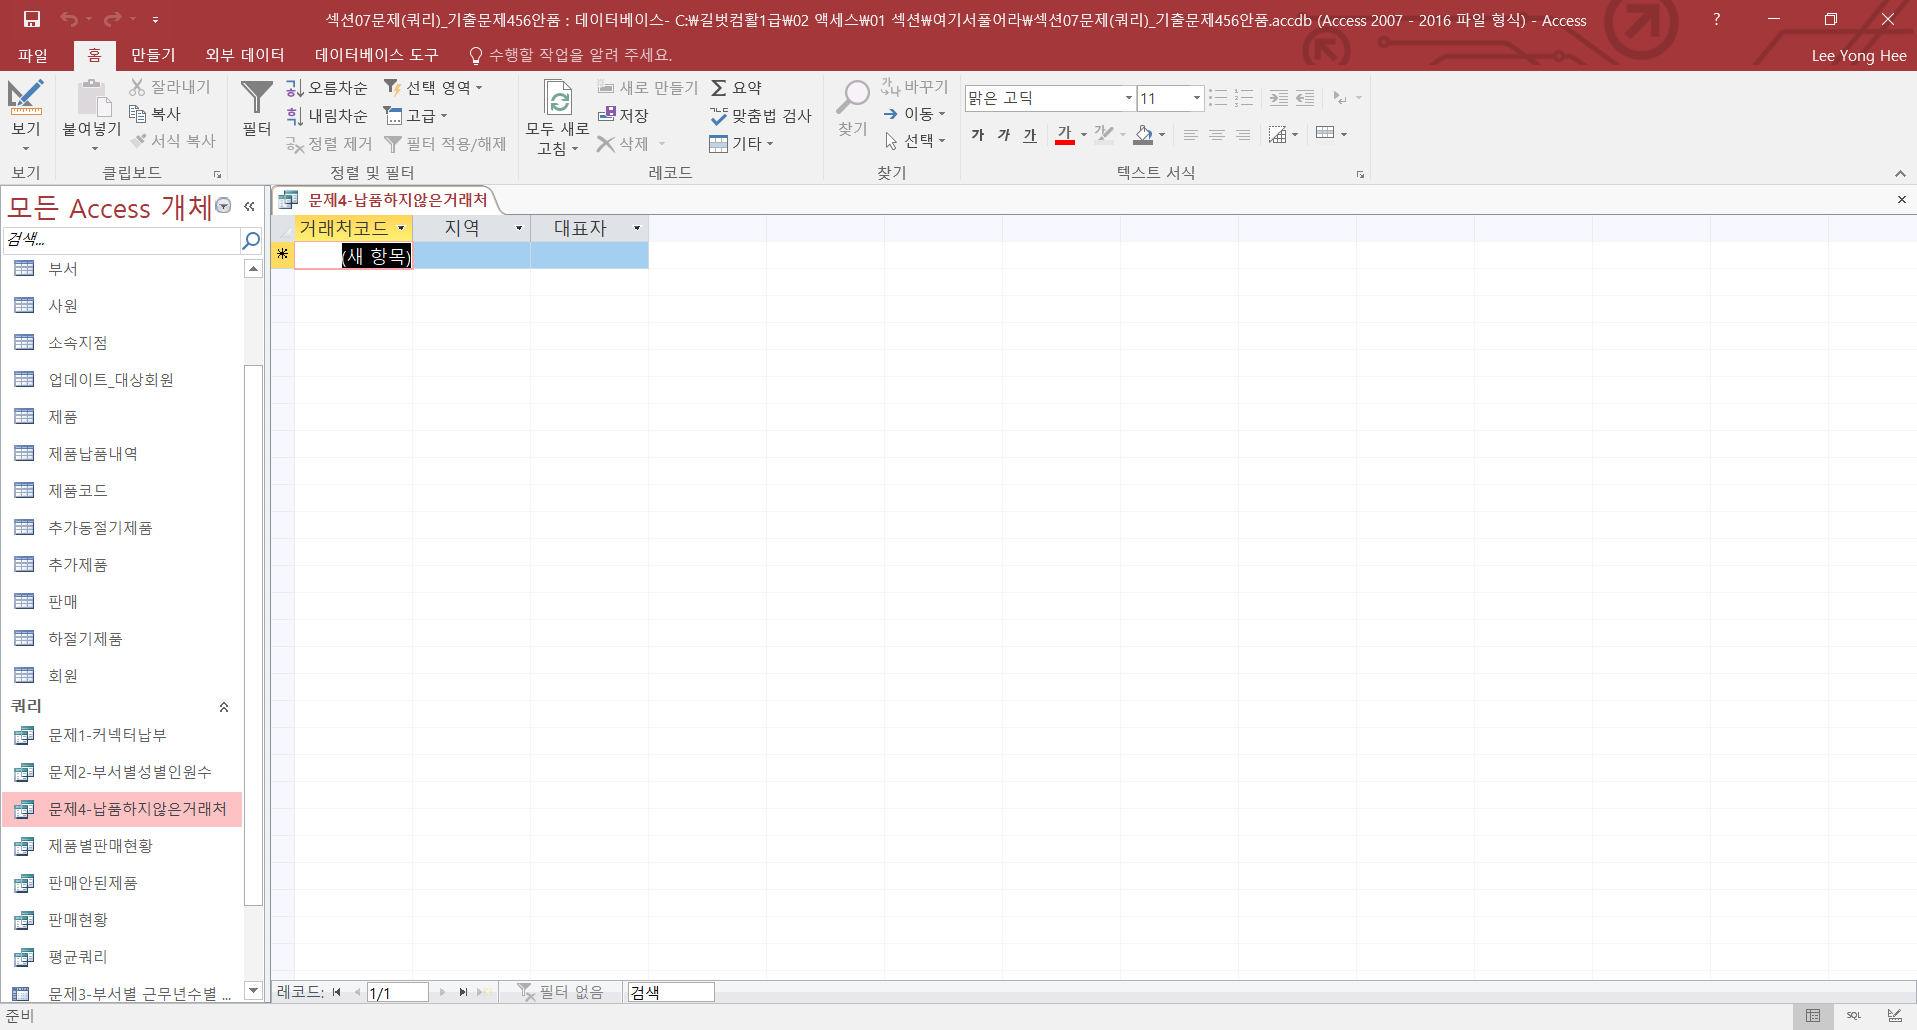
Task: Toggle bold text formatting
Action: coord(977,135)
